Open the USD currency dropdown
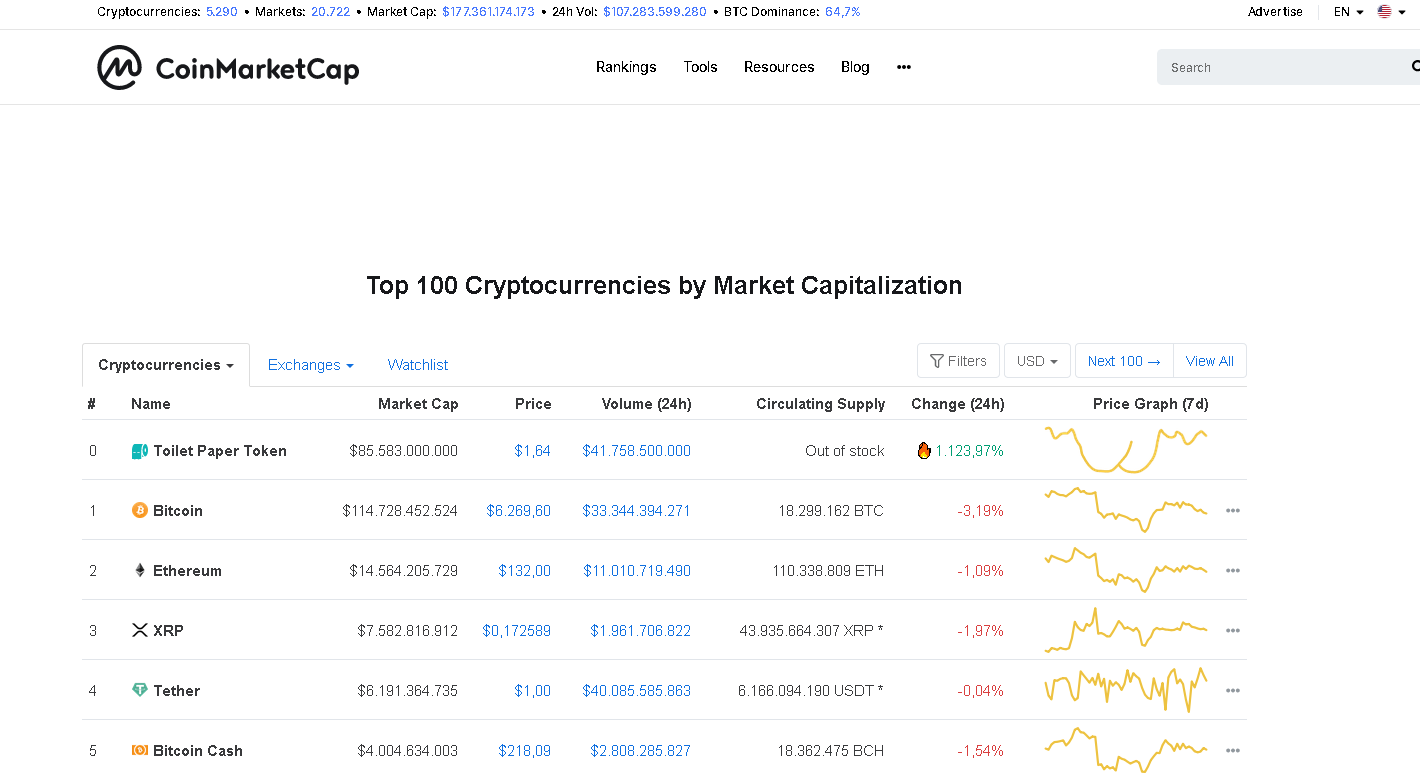This screenshot has width=1420, height=778. pos(1037,361)
